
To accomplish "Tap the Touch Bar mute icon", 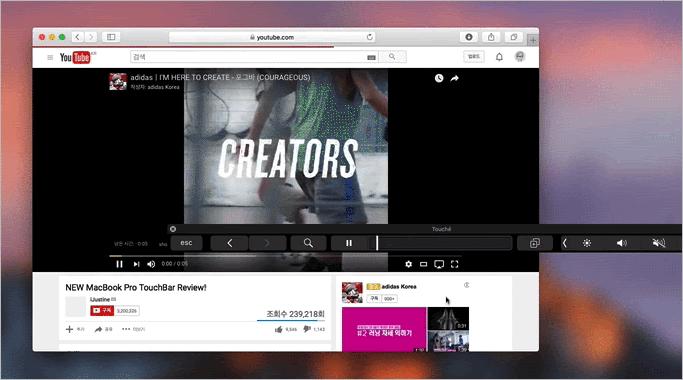I will pos(659,243).
